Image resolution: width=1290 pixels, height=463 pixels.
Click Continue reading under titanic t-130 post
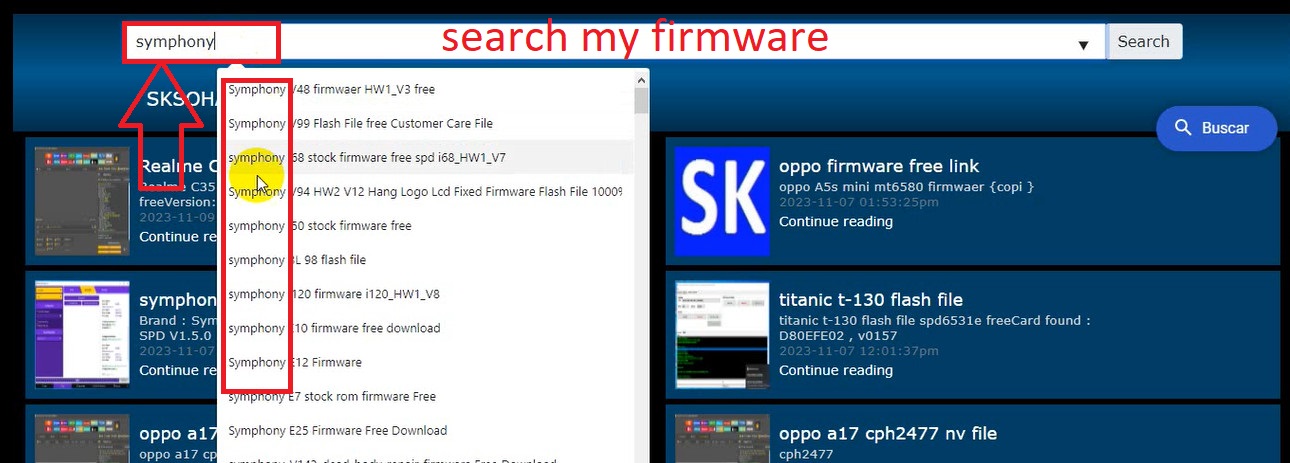(x=835, y=370)
